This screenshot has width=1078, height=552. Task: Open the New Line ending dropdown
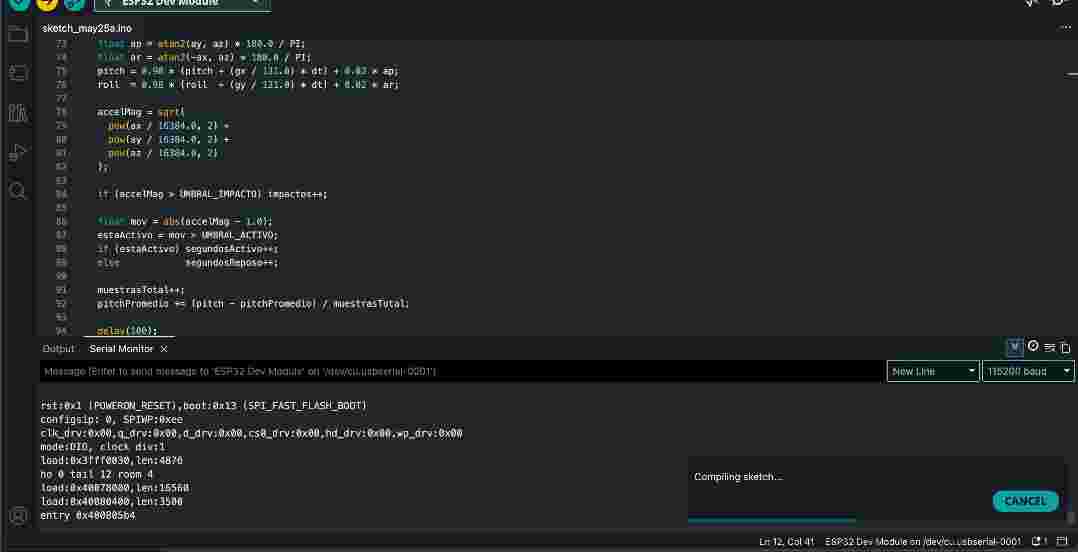933,371
